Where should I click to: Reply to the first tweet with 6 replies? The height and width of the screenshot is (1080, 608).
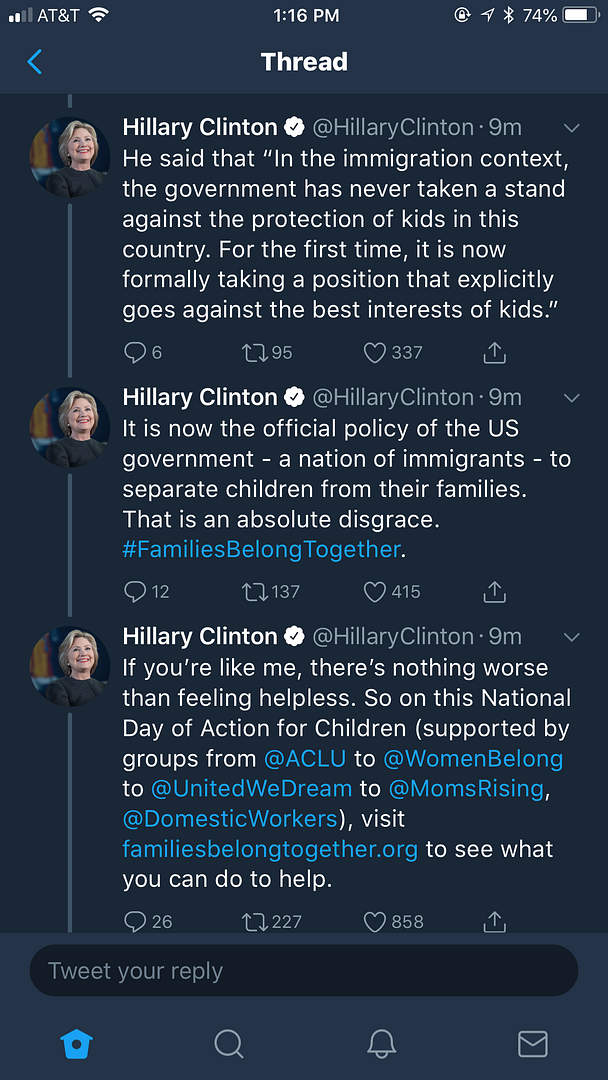pyautogui.click(x=135, y=352)
